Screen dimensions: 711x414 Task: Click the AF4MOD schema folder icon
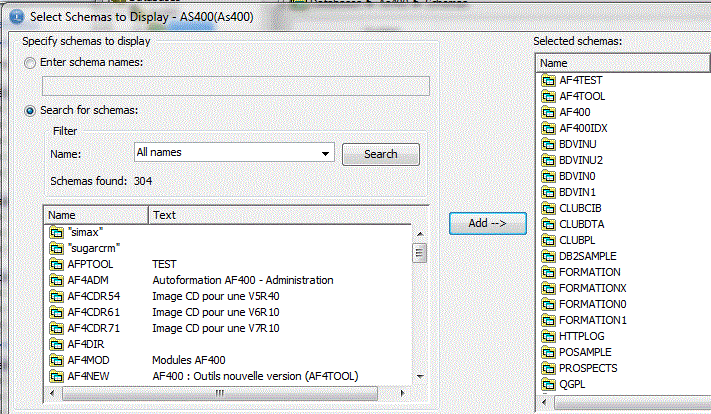tap(56, 360)
